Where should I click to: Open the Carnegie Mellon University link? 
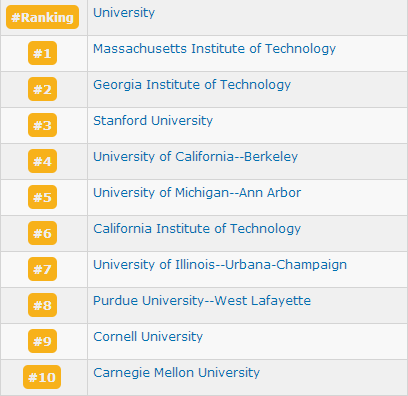point(176,373)
